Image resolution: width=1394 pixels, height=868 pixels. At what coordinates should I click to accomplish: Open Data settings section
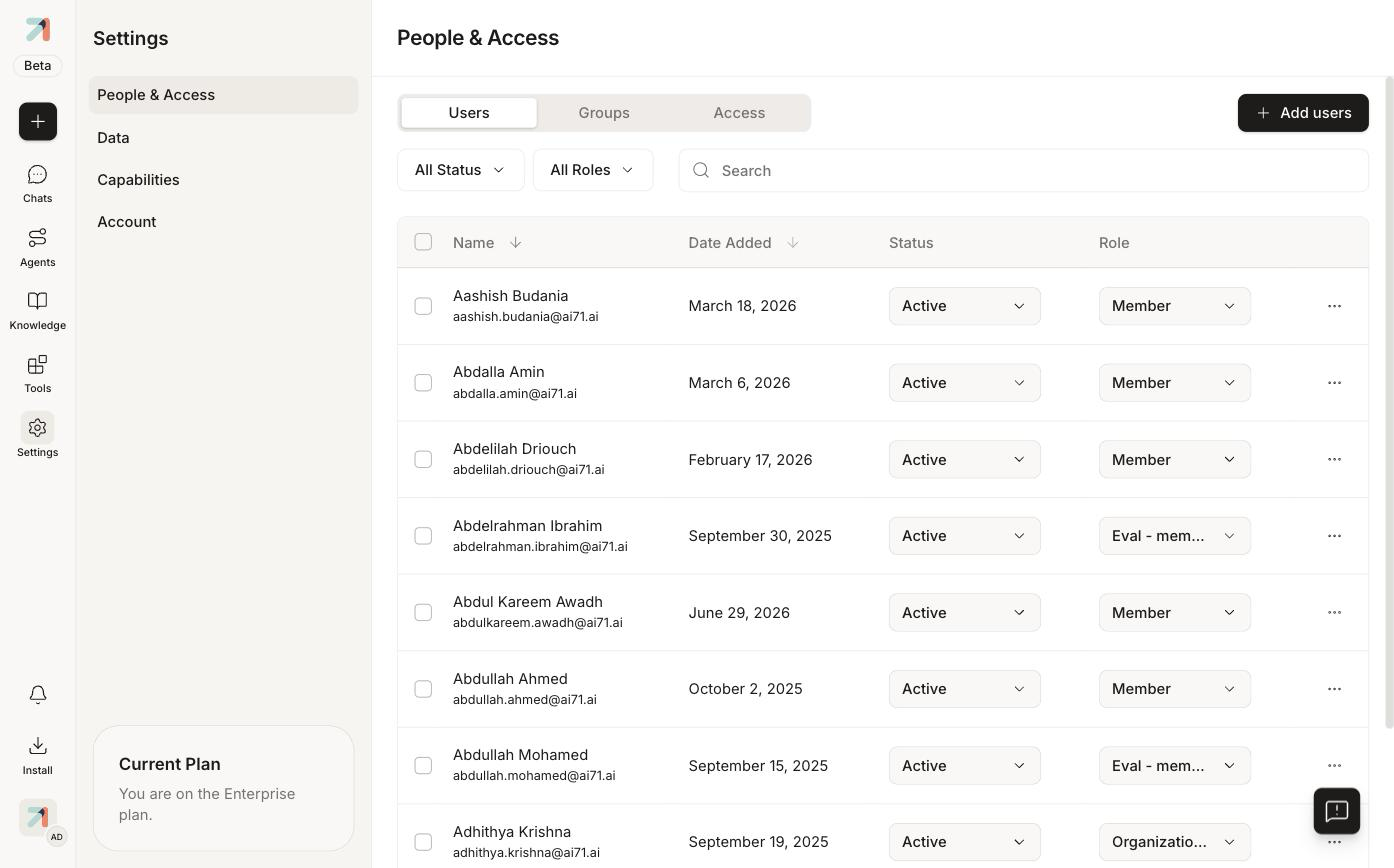(x=223, y=138)
